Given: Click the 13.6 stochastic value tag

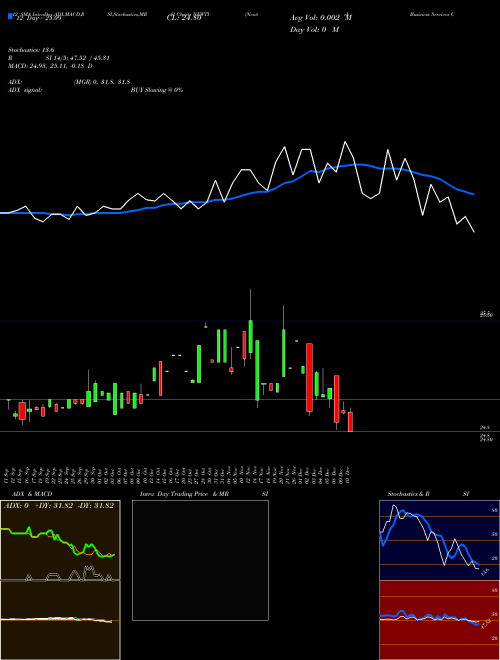Looking at the screenshot, I should click(484, 572).
